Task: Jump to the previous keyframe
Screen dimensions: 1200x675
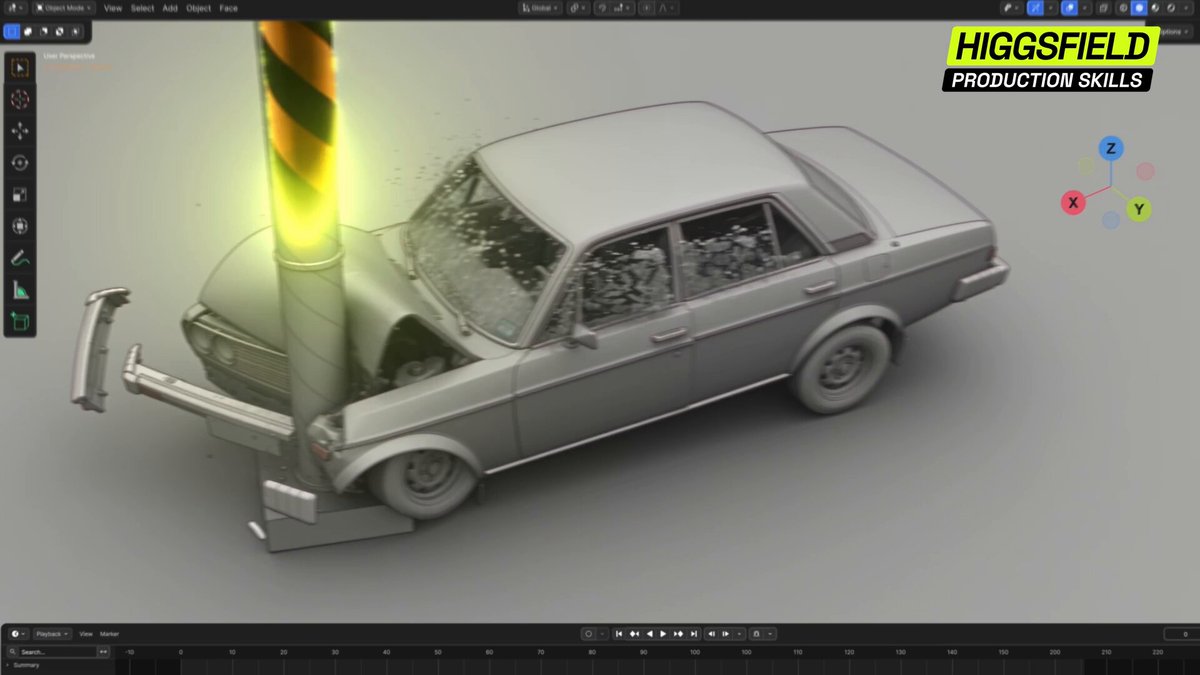Action: (x=634, y=634)
